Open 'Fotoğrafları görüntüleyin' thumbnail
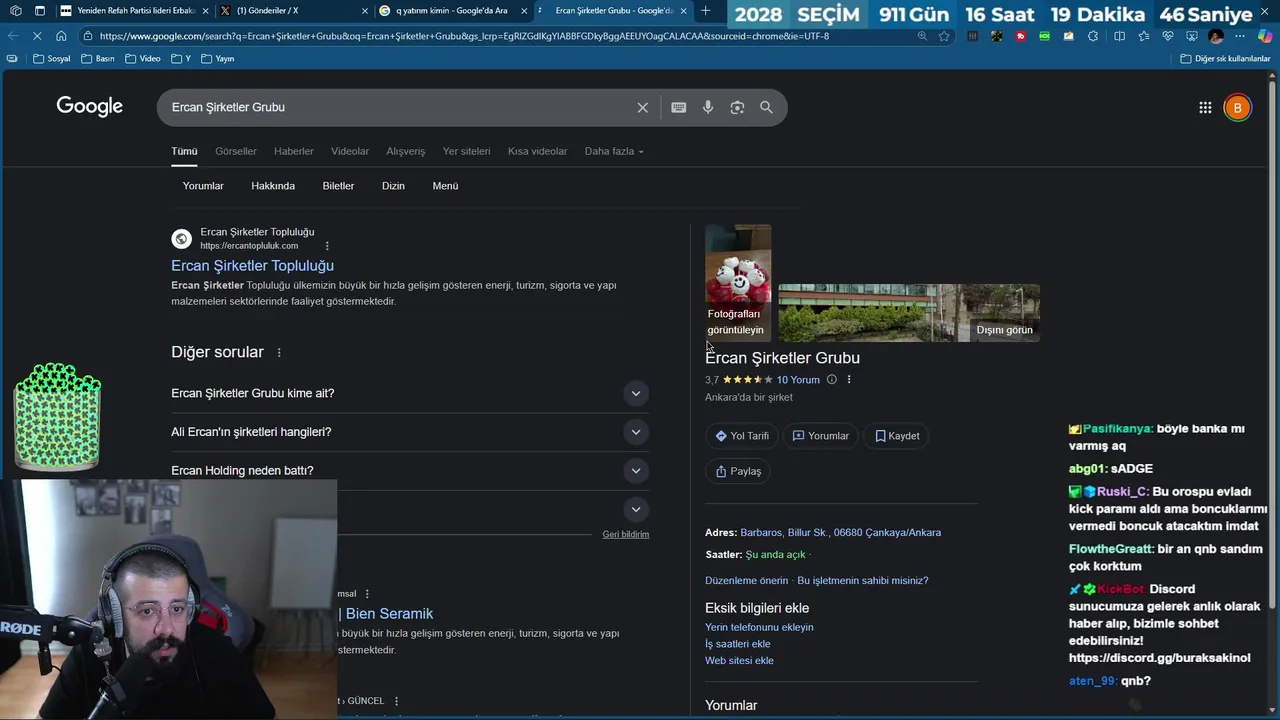This screenshot has height=720, width=1280. [x=738, y=283]
